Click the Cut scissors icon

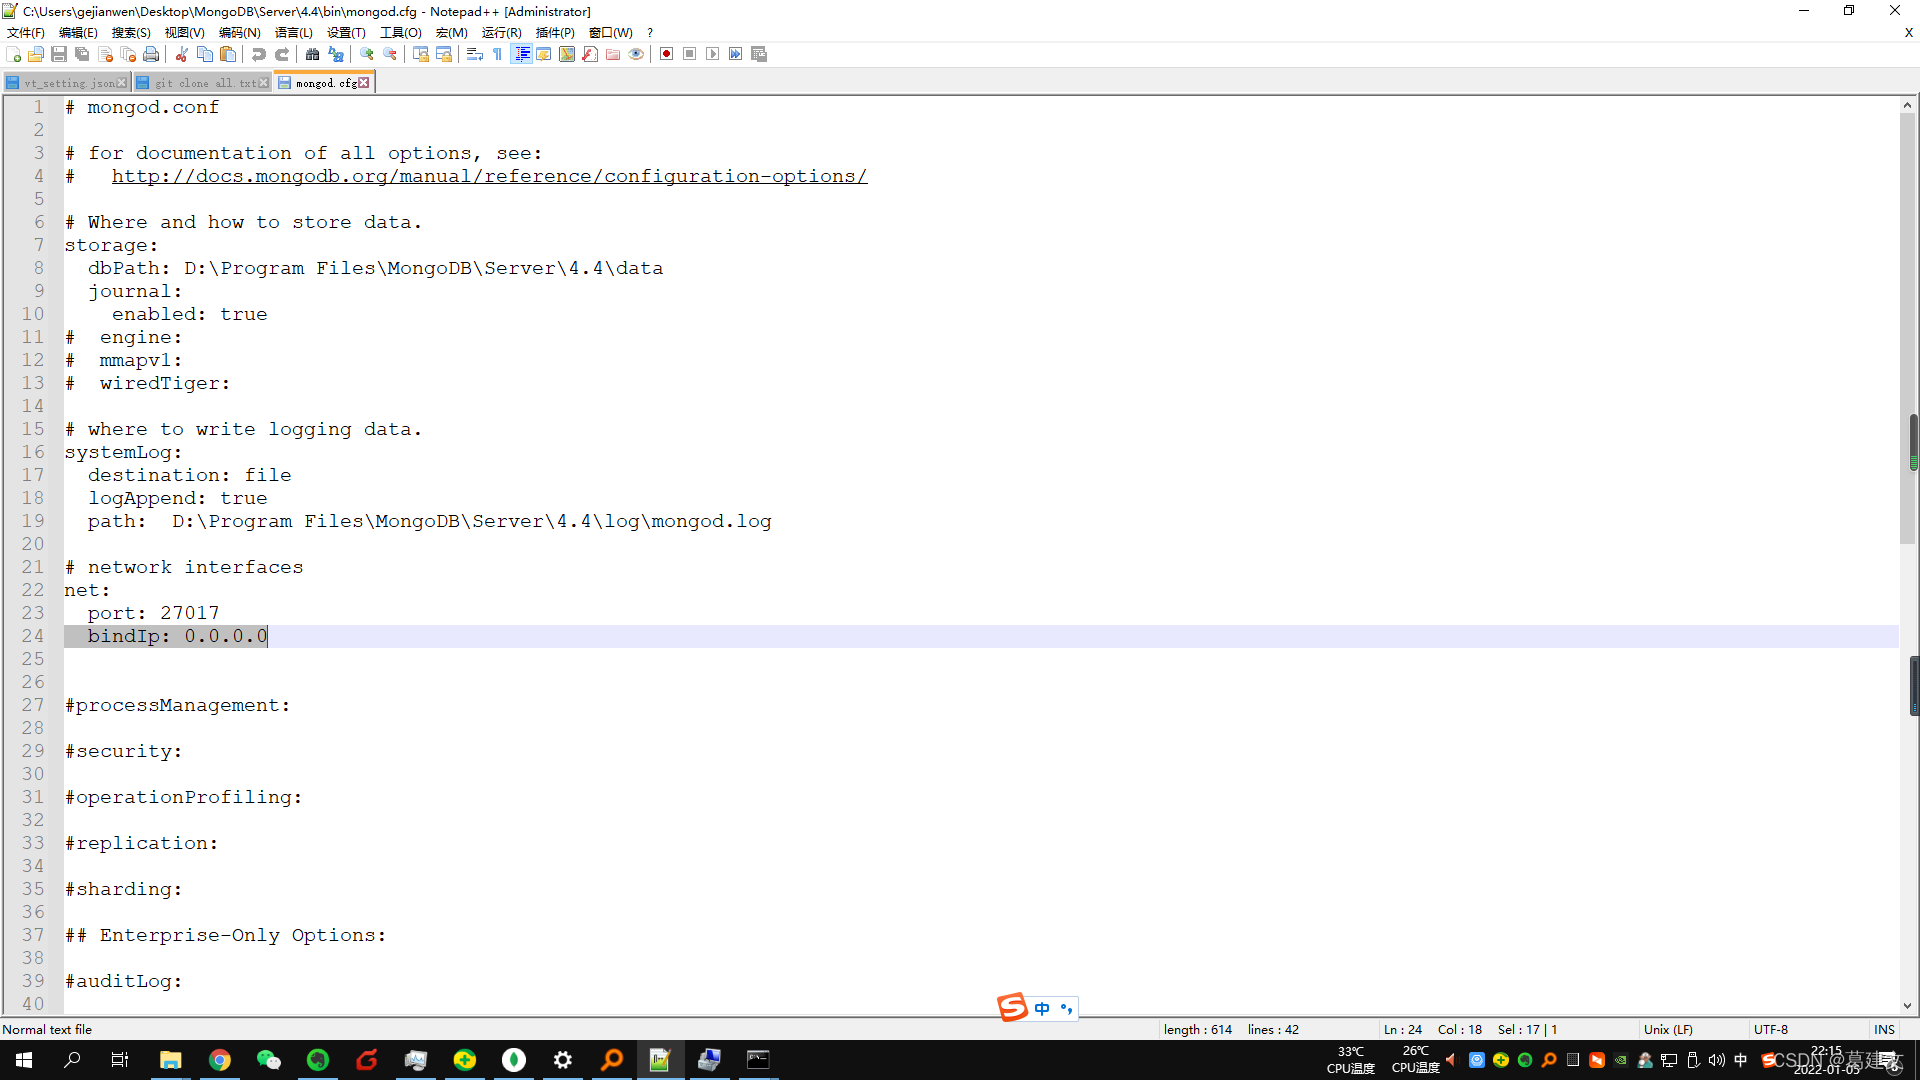pyautogui.click(x=182, y=54)
